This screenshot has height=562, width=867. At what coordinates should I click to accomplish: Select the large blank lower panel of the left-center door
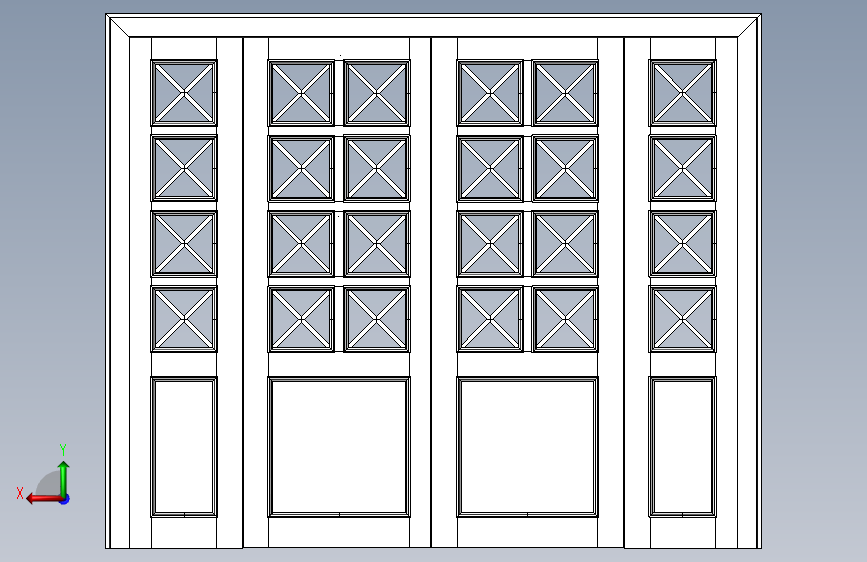coord(339,447)
